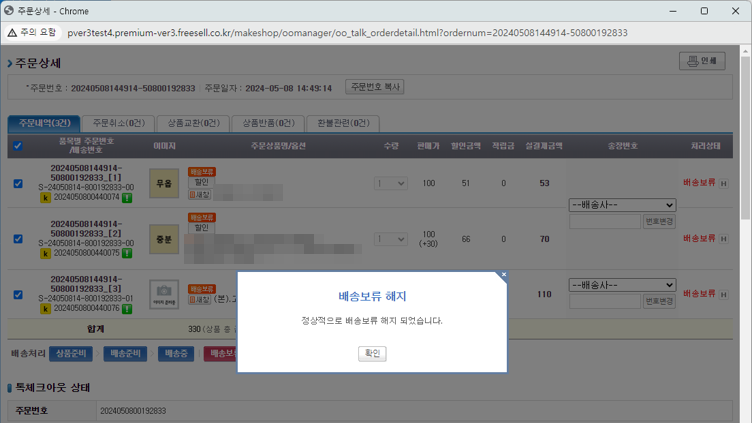This screenshot has height=423, width=752.
Task: Uncheck the third order item checkbox
Action: 17,295
